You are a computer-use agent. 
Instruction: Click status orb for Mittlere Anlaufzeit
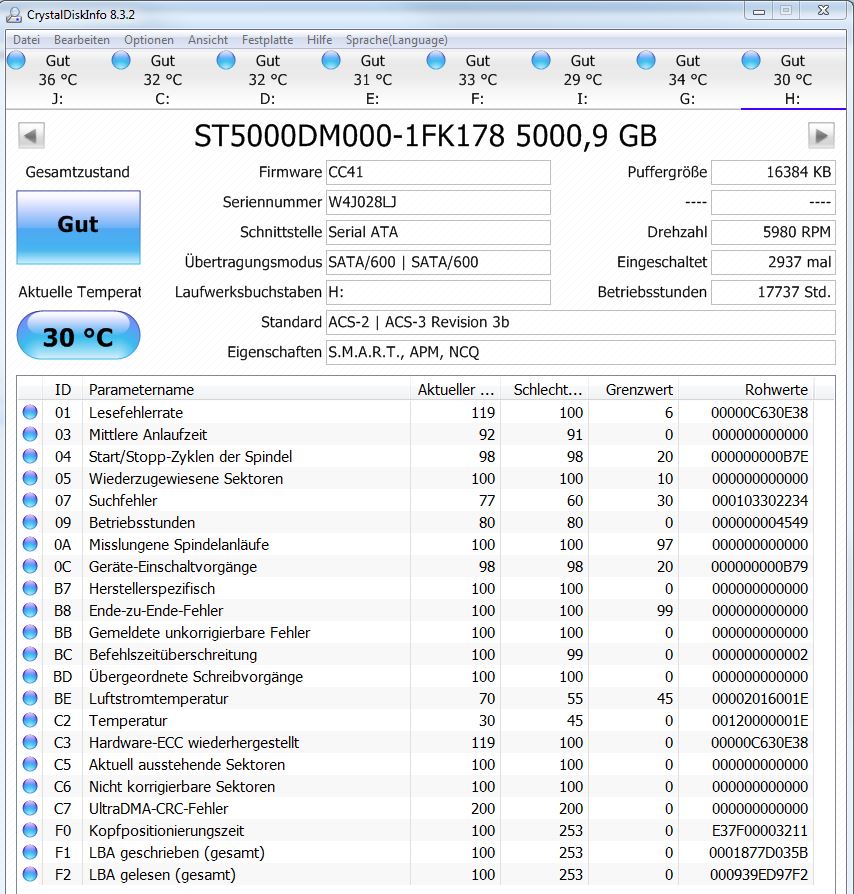coord(30,434)
